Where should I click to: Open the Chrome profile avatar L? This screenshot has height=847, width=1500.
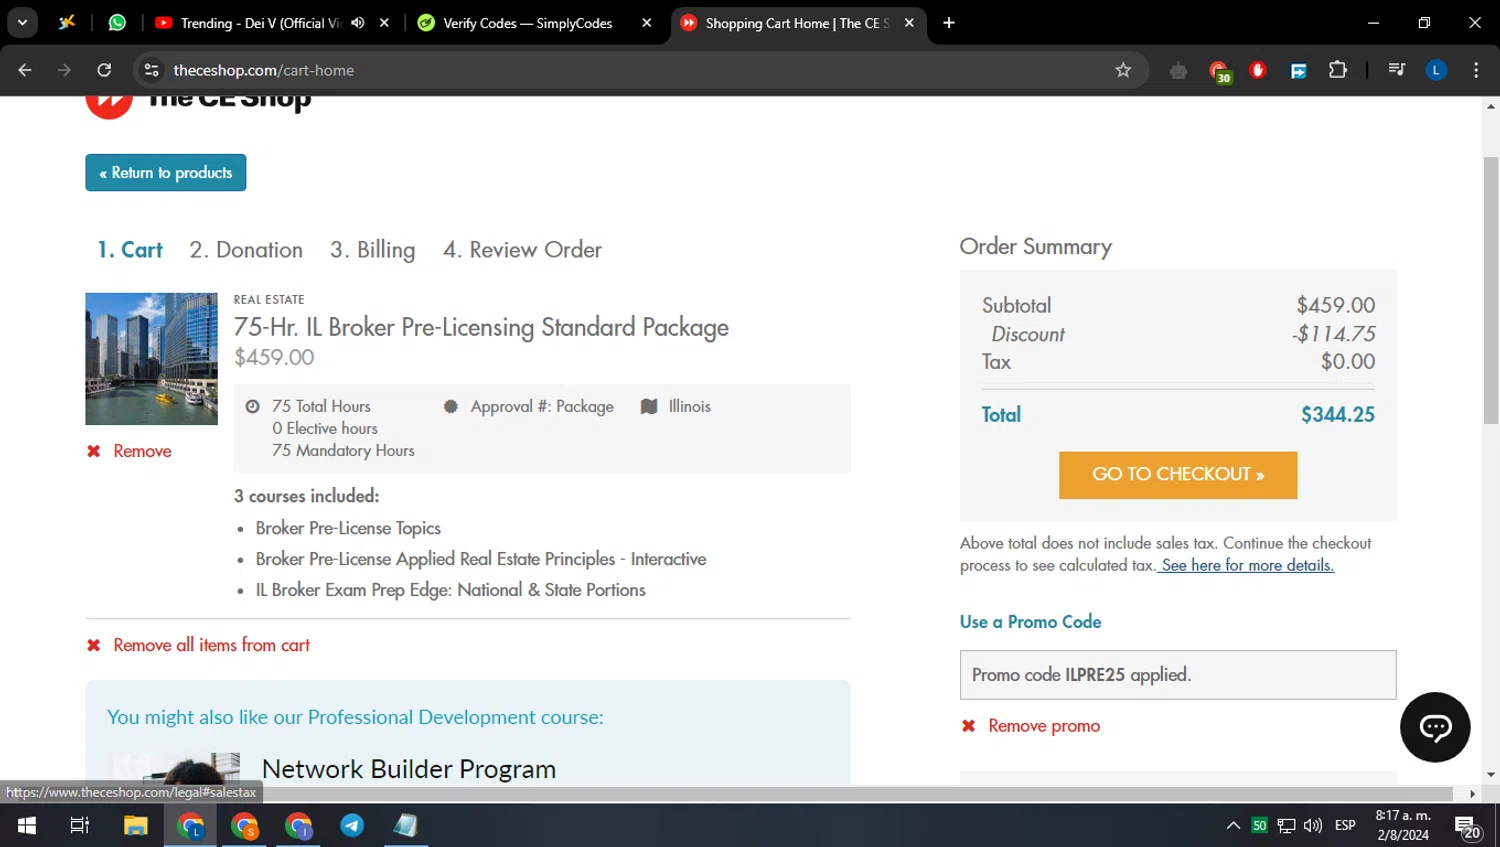pos(1436,70)
